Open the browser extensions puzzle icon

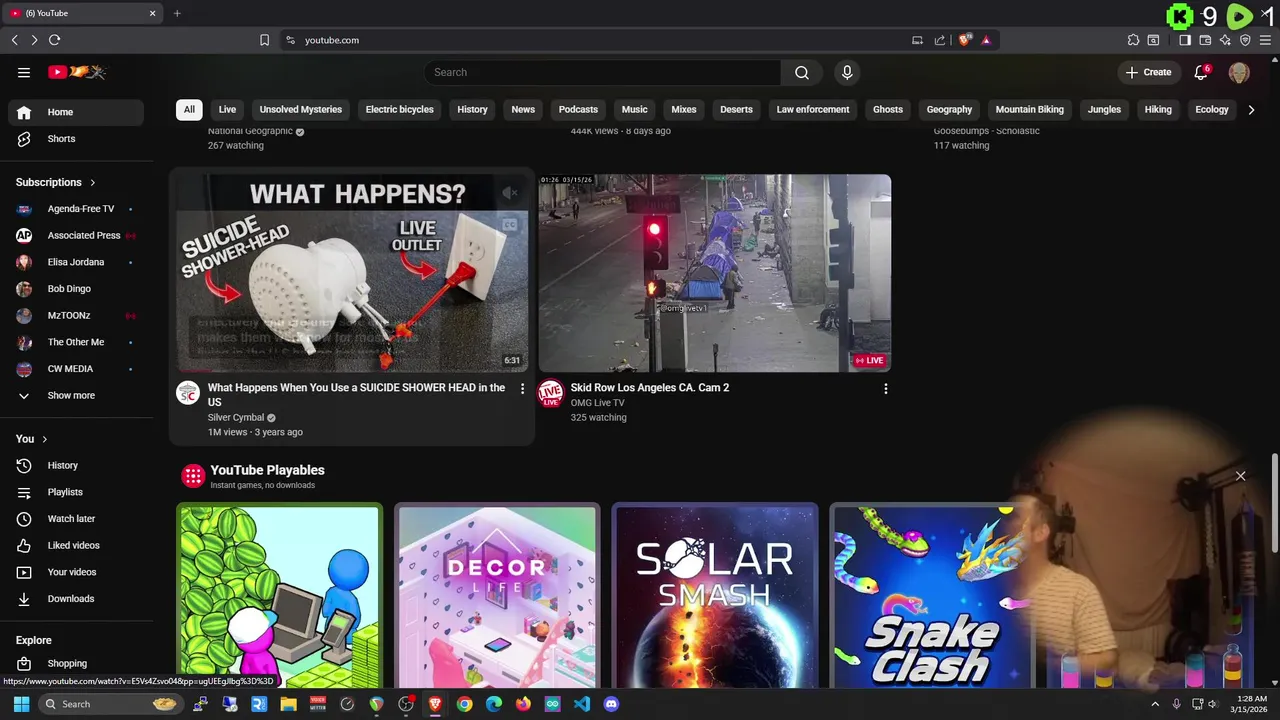(1133, 40)
